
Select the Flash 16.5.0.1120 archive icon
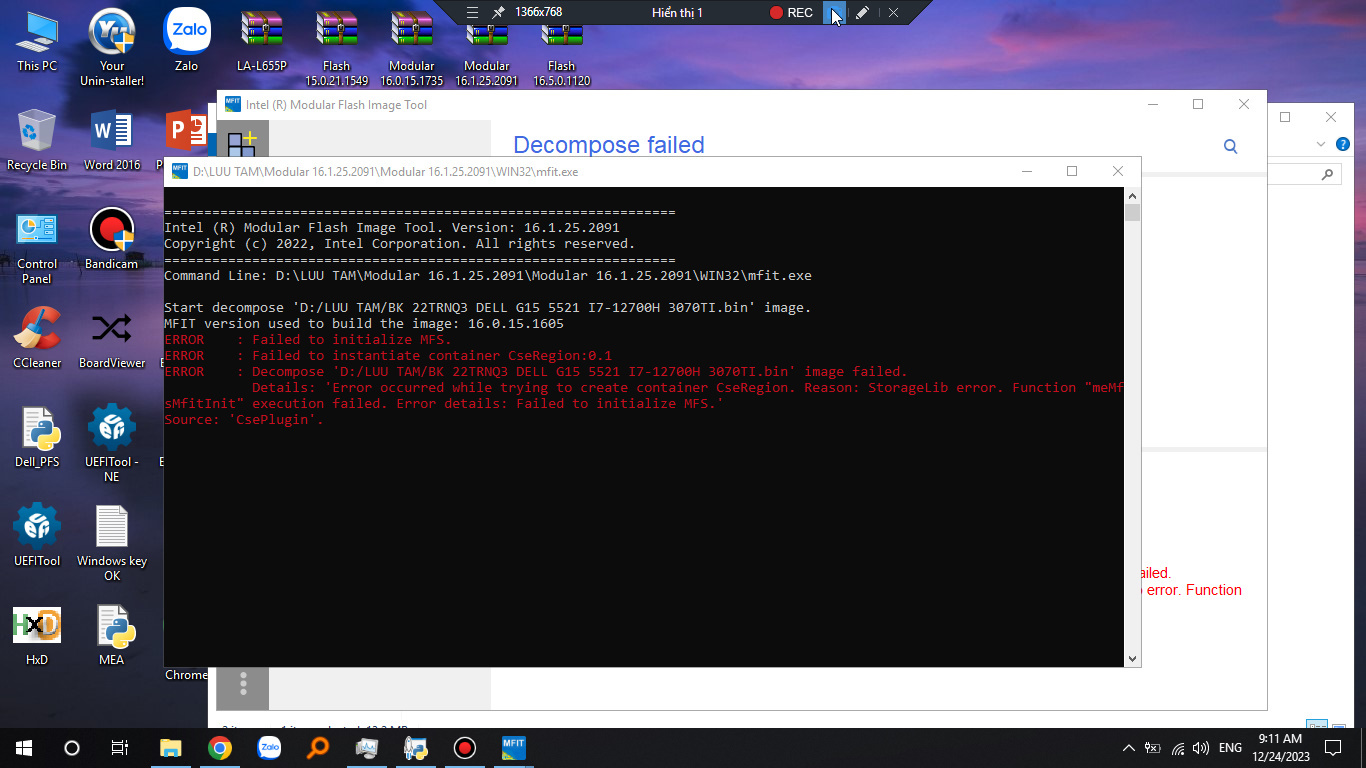(x=562, y=47)
